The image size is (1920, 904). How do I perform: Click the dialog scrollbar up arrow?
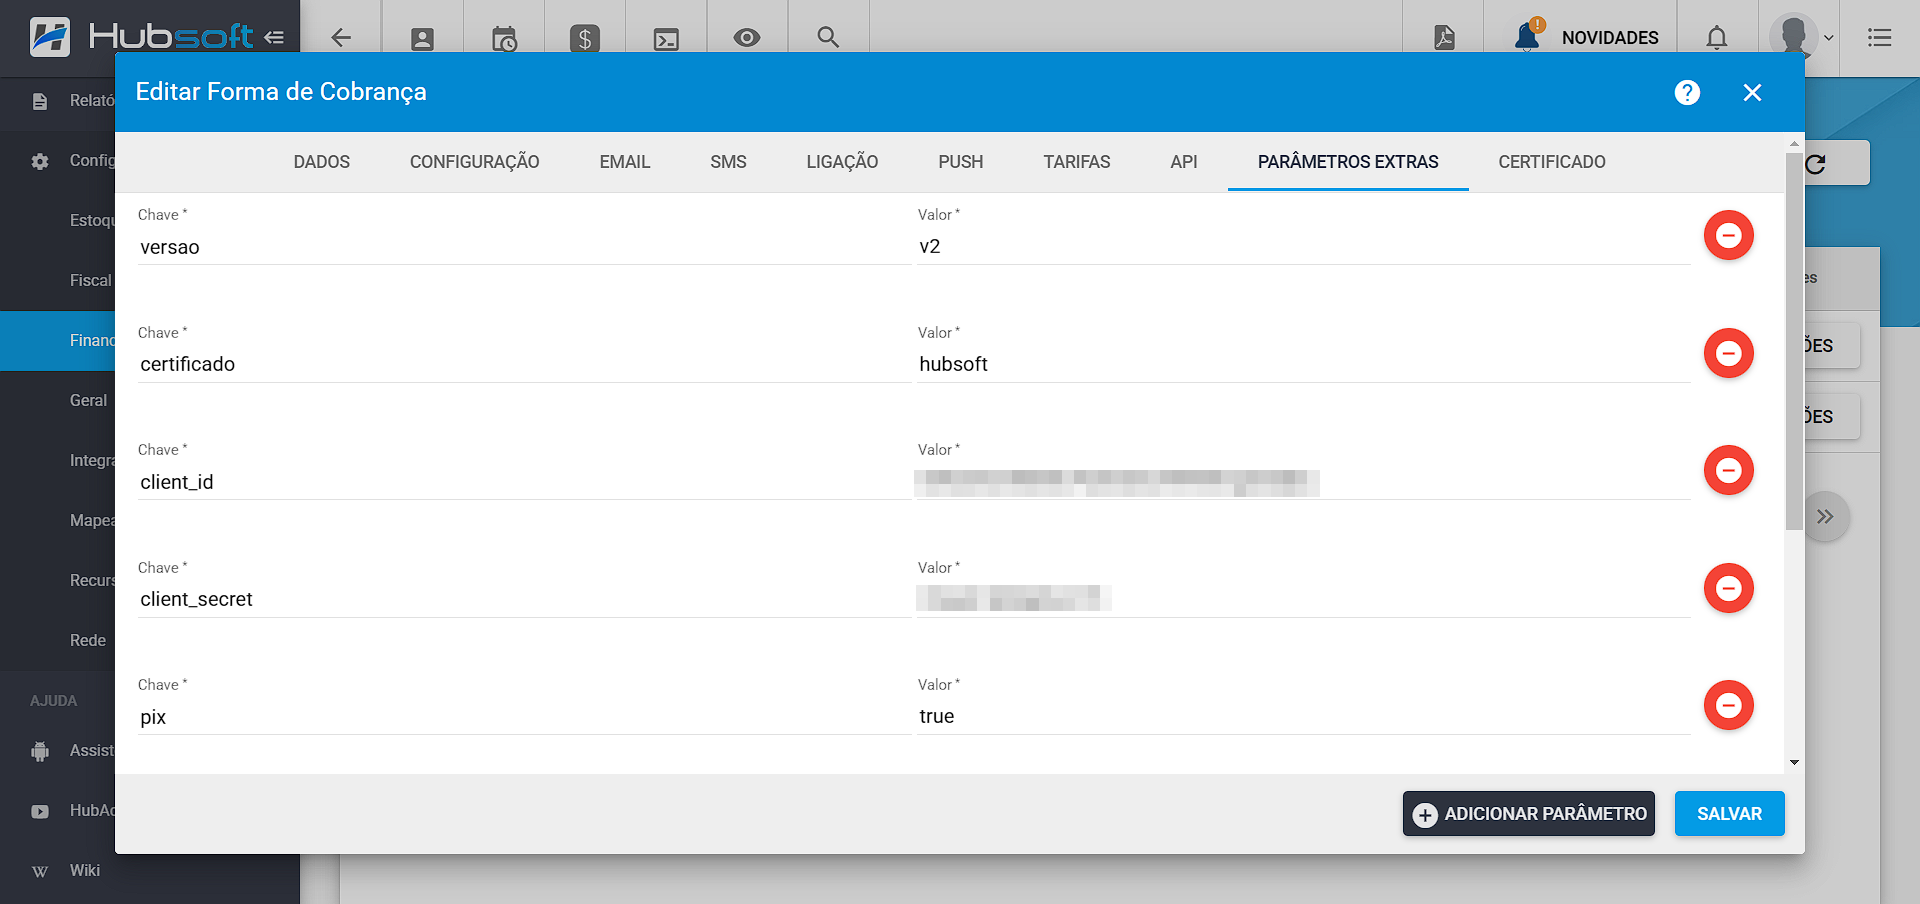1794,143
